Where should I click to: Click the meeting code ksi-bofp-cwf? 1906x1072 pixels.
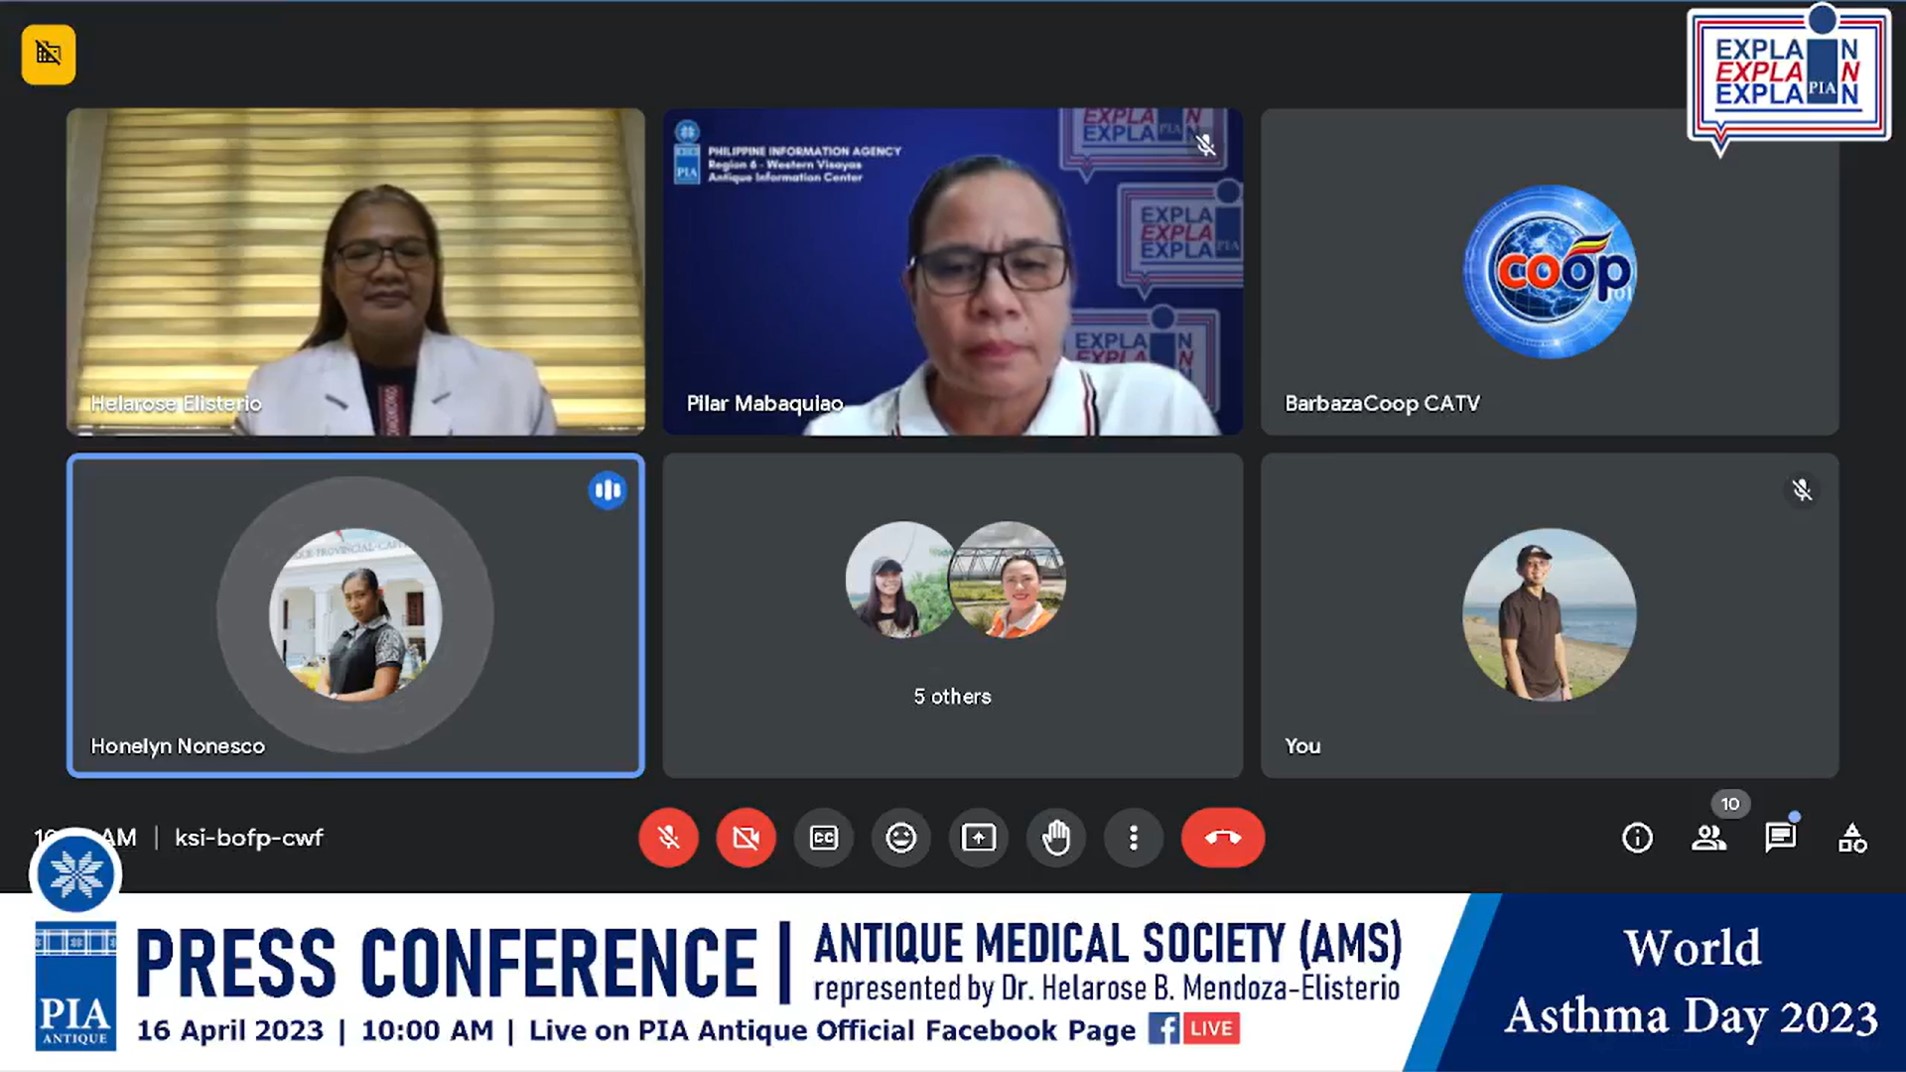(249, 838)
